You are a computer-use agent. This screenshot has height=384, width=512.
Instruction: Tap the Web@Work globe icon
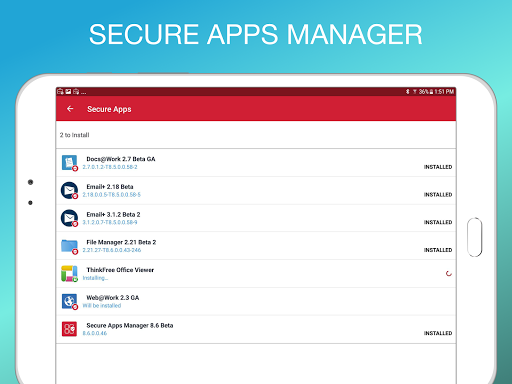[70, 302]
